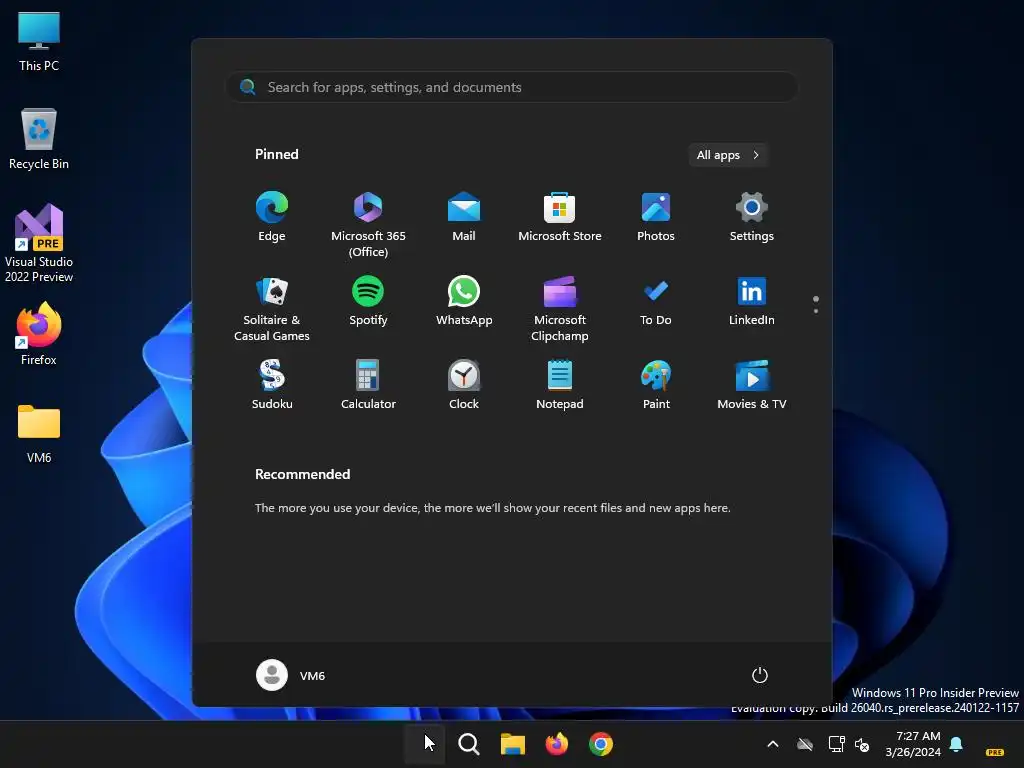
Task: Launch Movies & TV
Action: point(752,385)
